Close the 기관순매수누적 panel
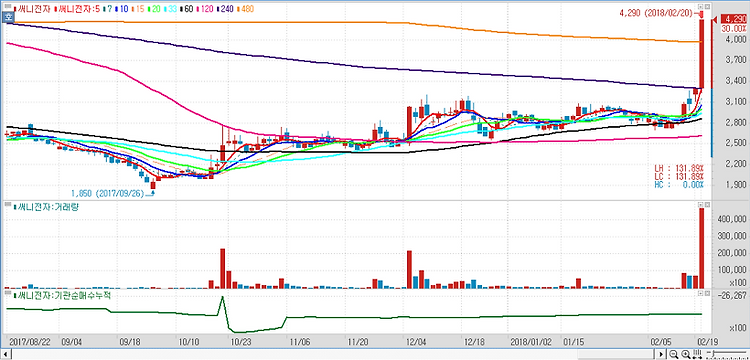 pos(707,293)
